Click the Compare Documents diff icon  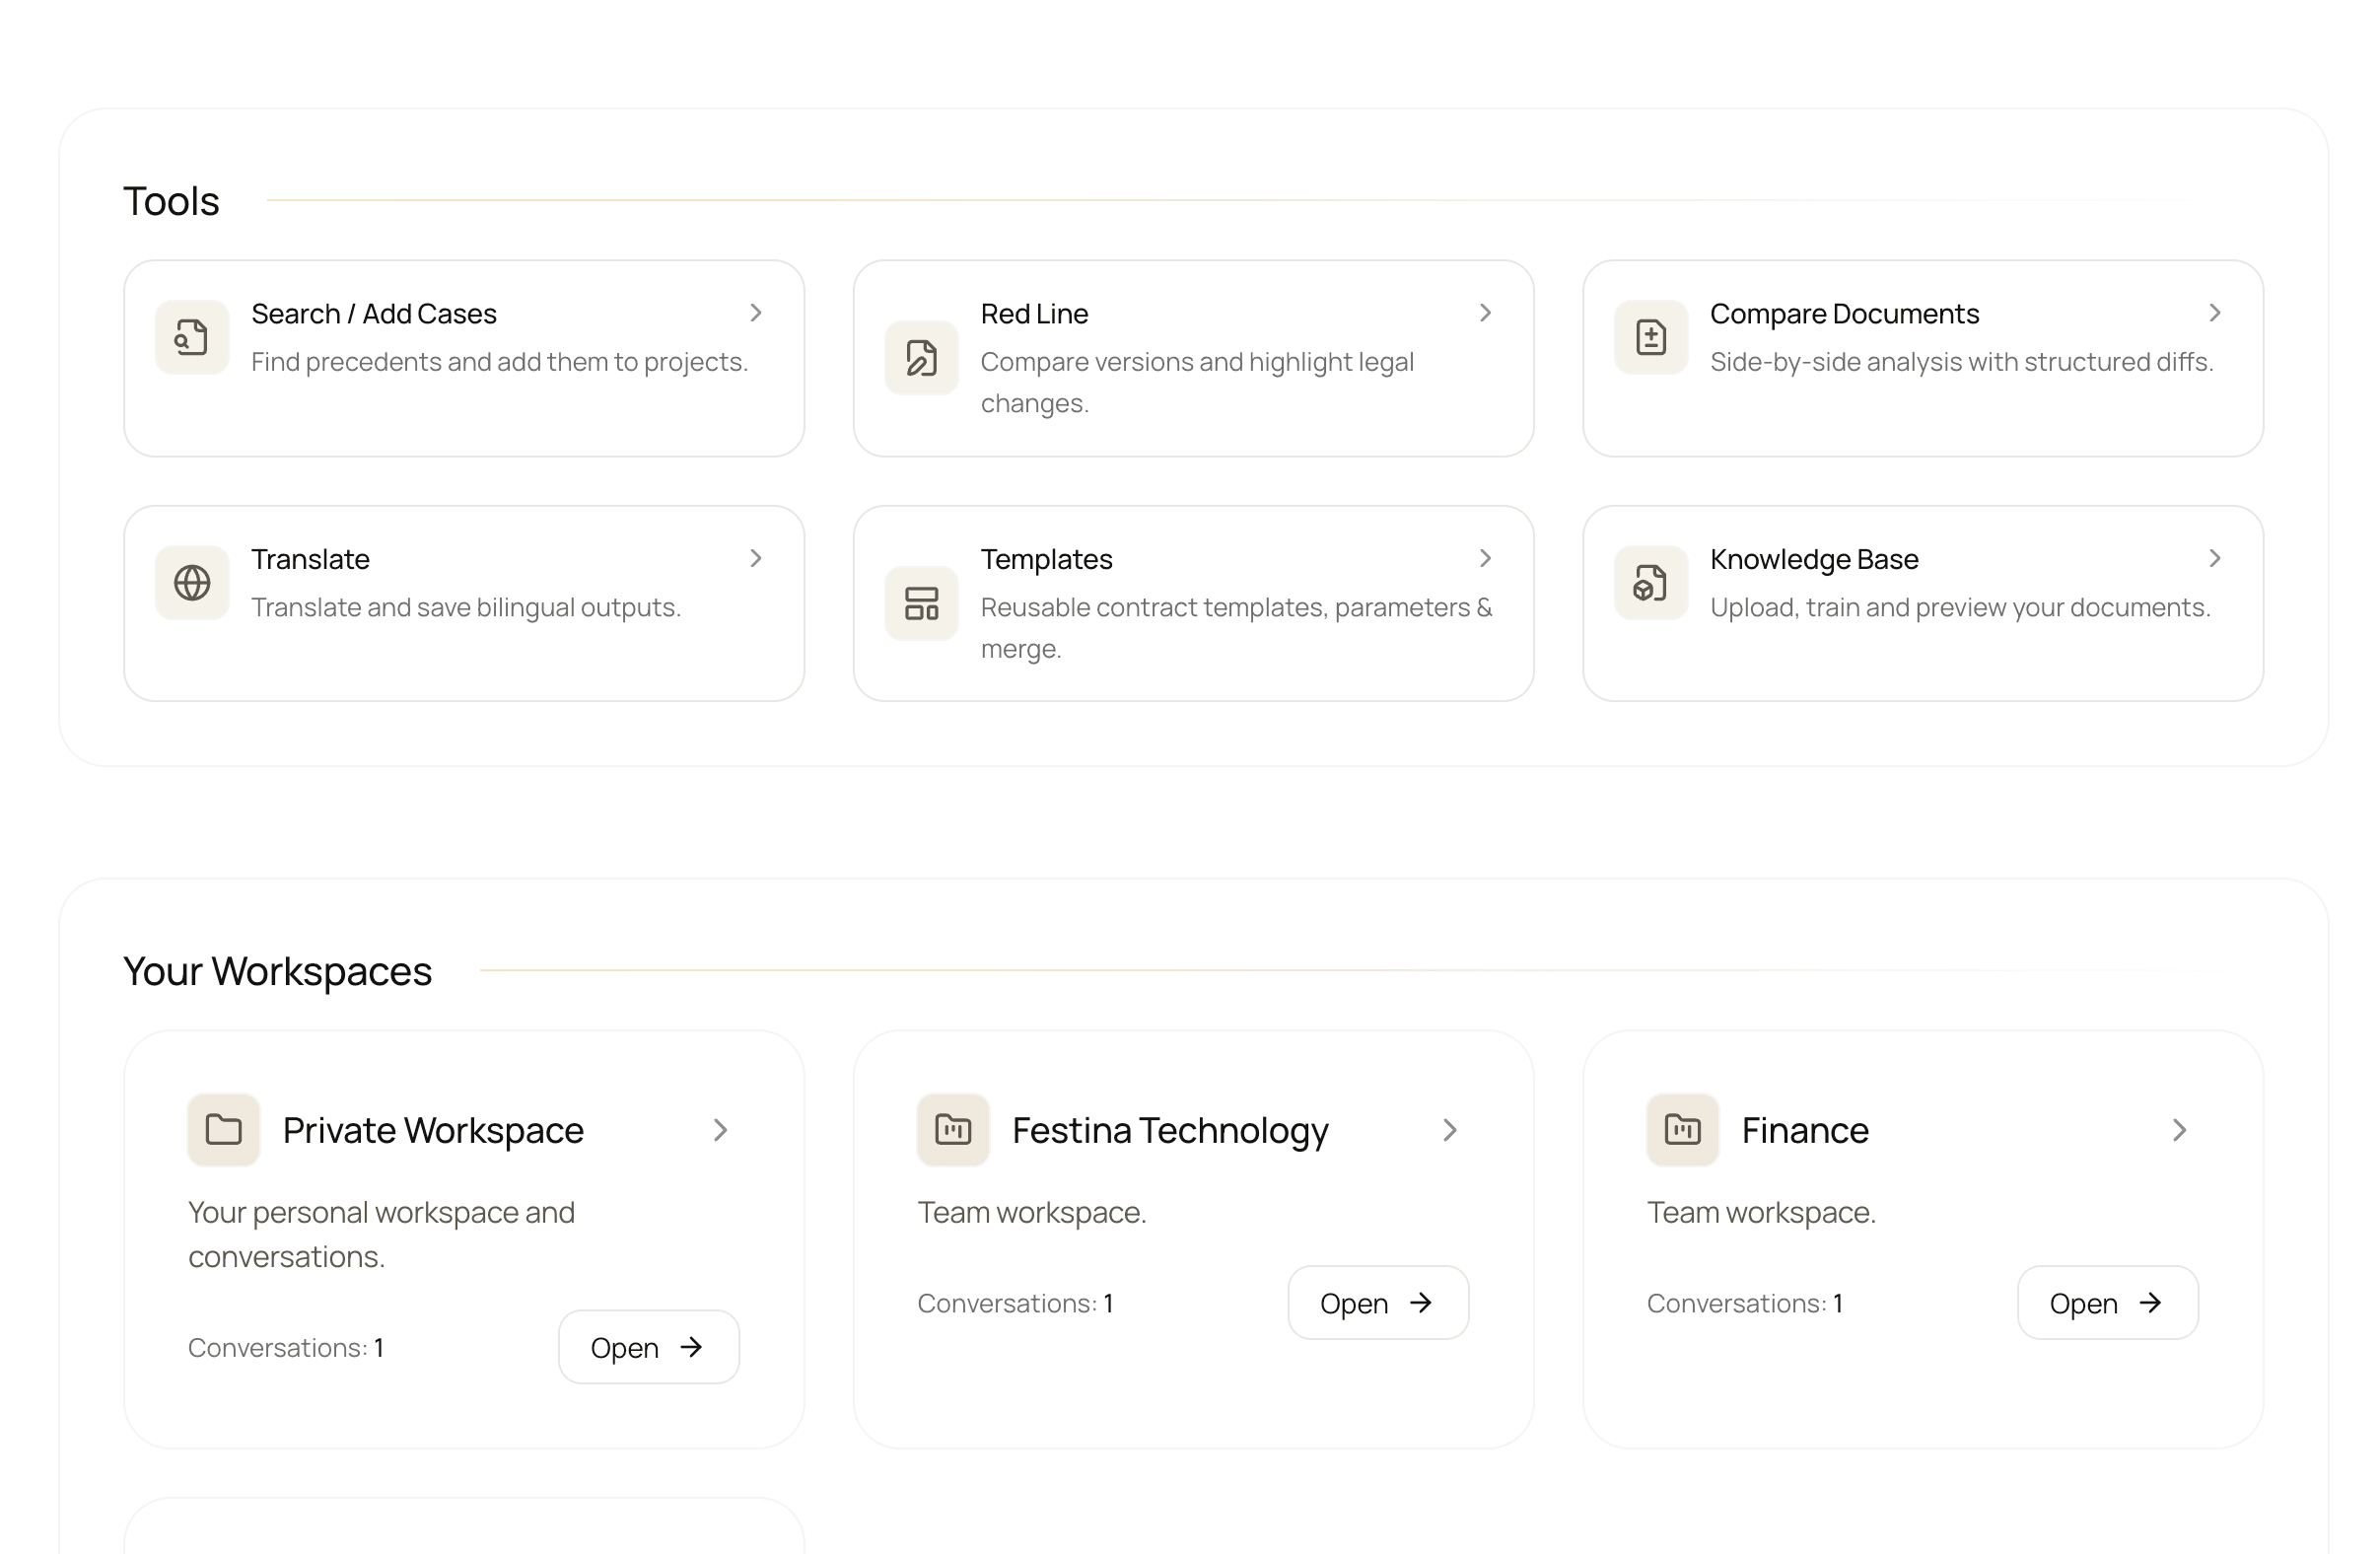[1650, 337]
